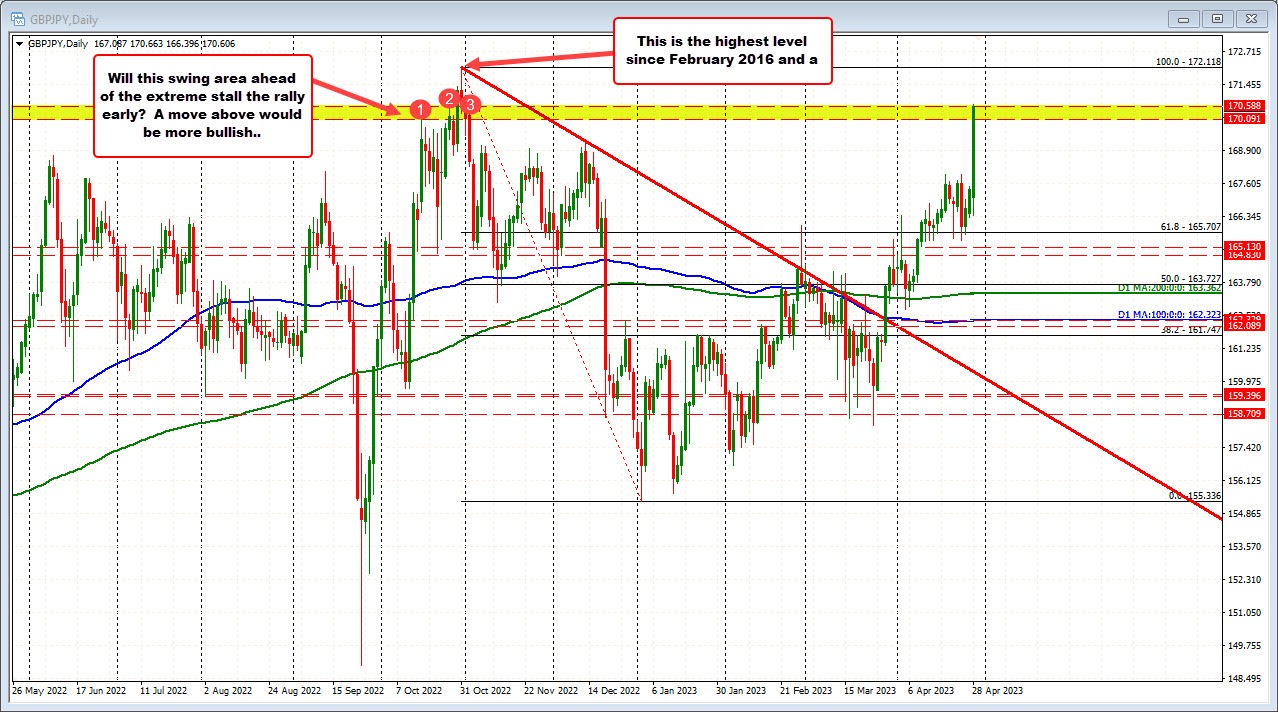This screenshot has height=712, width=1278.
Task: Click the 14 Dec 2022 date label
Action: coord(616,690)
